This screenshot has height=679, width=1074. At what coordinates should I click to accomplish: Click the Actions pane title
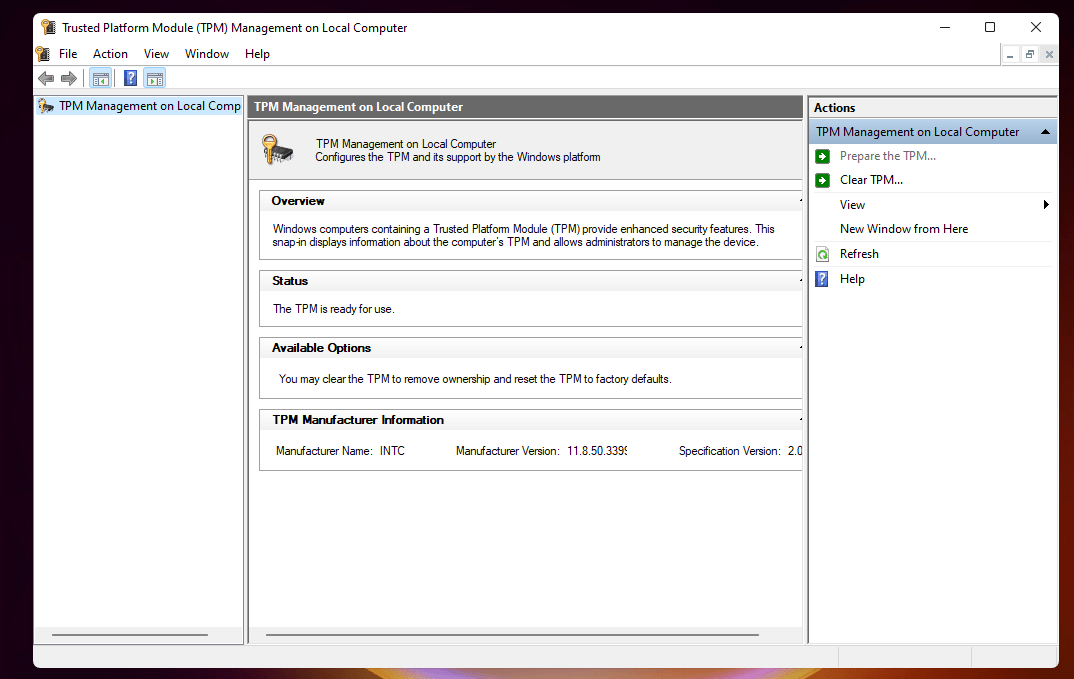834,108
